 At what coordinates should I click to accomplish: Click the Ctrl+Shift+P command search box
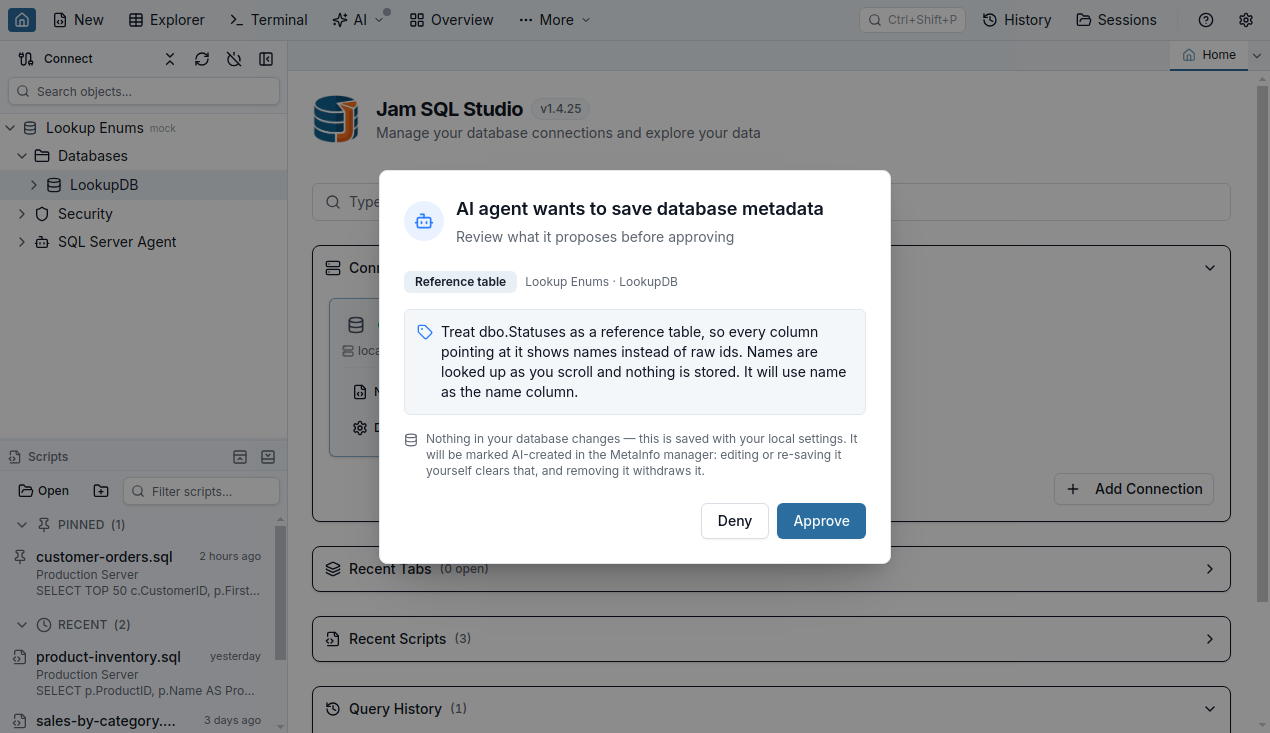click(912, 20)
